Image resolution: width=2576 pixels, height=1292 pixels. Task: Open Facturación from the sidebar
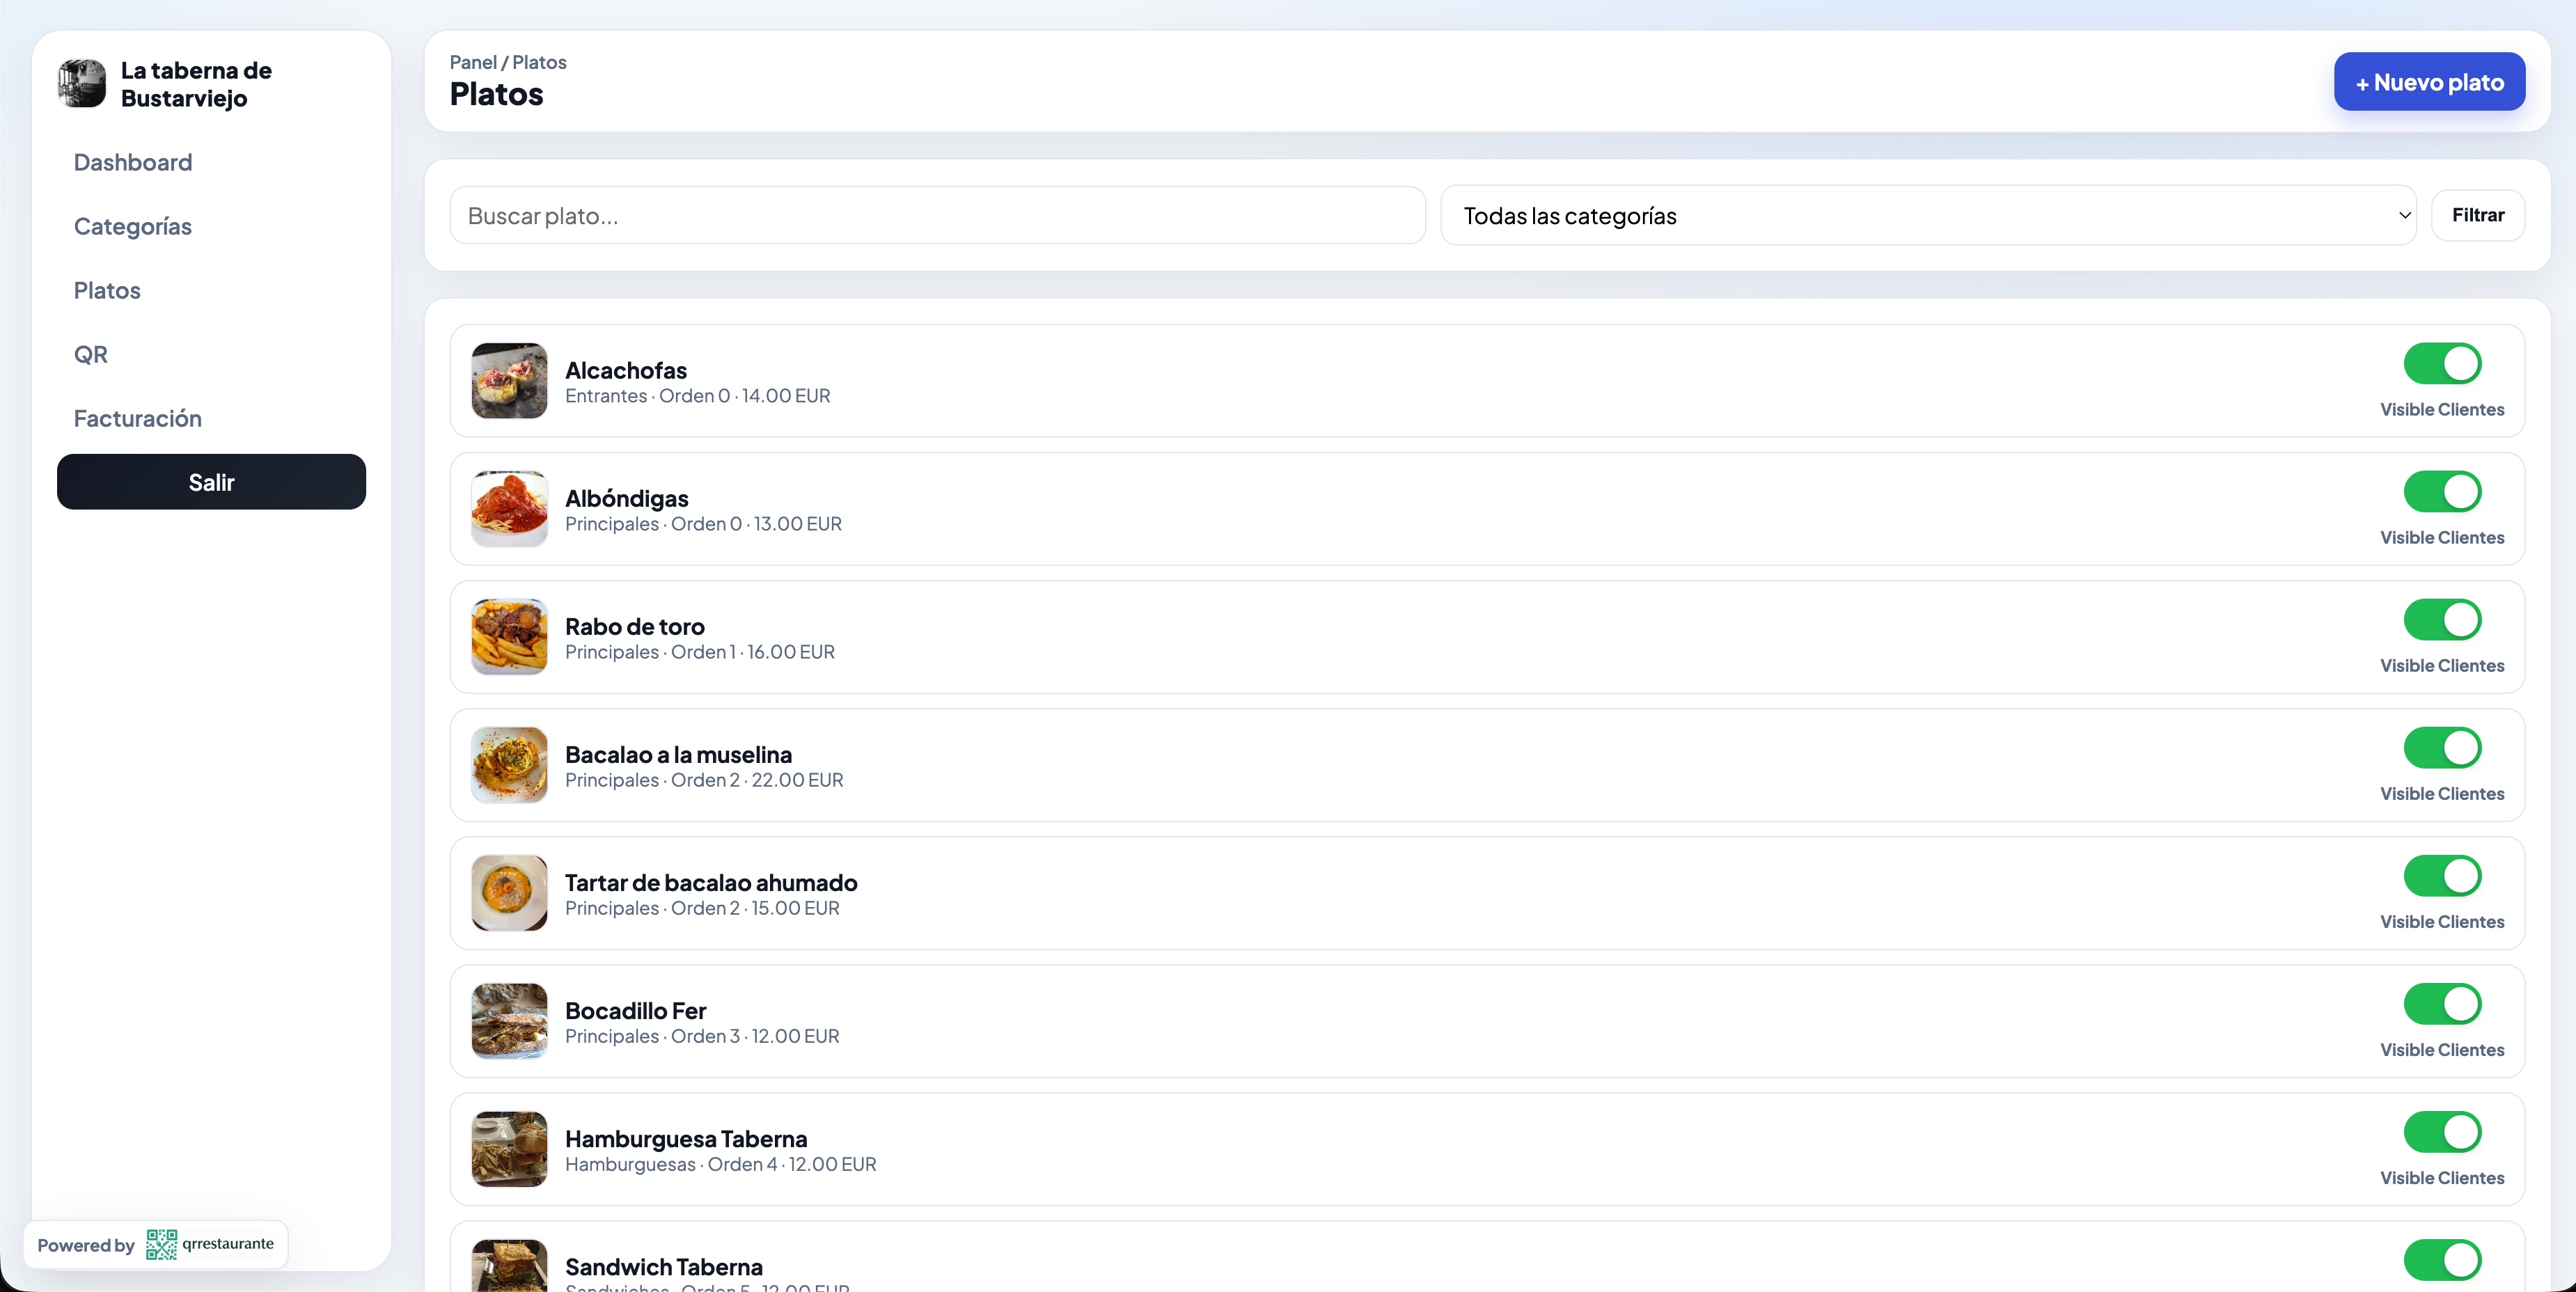coord(138,418)
